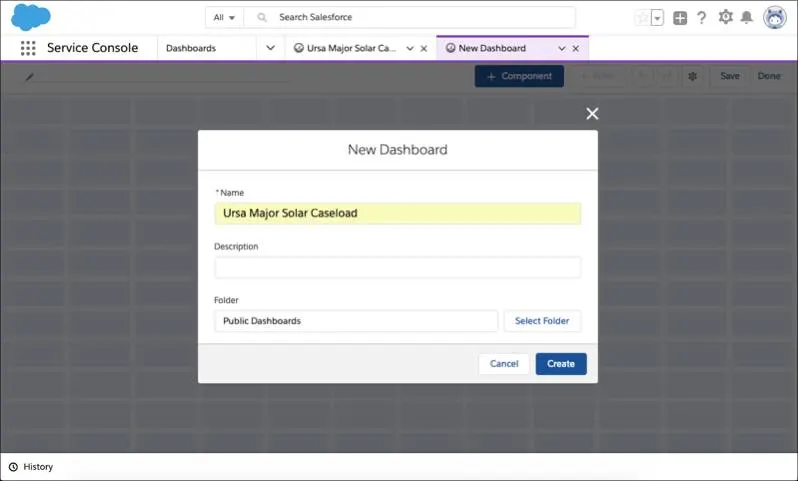Screen dimensions: 798x481
Task: Click the Folder field Public Dashboards
Action: click(356, 321)
